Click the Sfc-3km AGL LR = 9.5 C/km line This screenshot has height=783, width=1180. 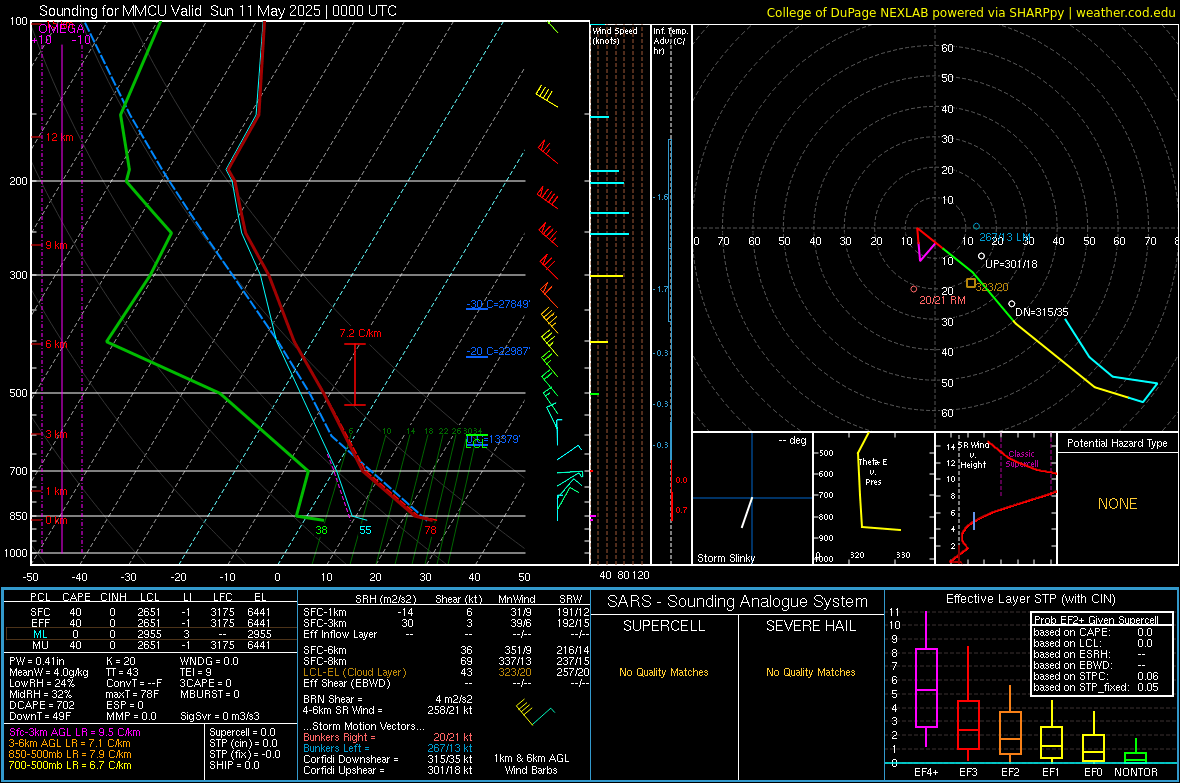[75, 732]
